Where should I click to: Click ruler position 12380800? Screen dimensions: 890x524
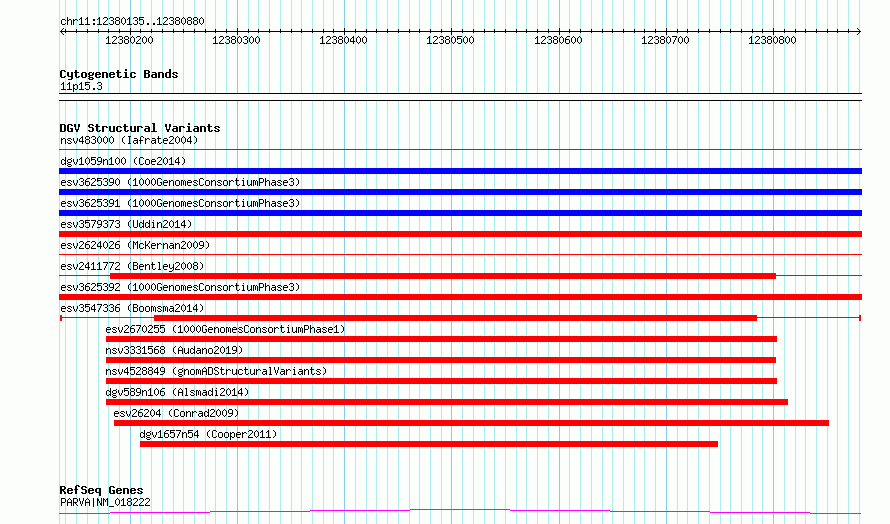point(773,40)
